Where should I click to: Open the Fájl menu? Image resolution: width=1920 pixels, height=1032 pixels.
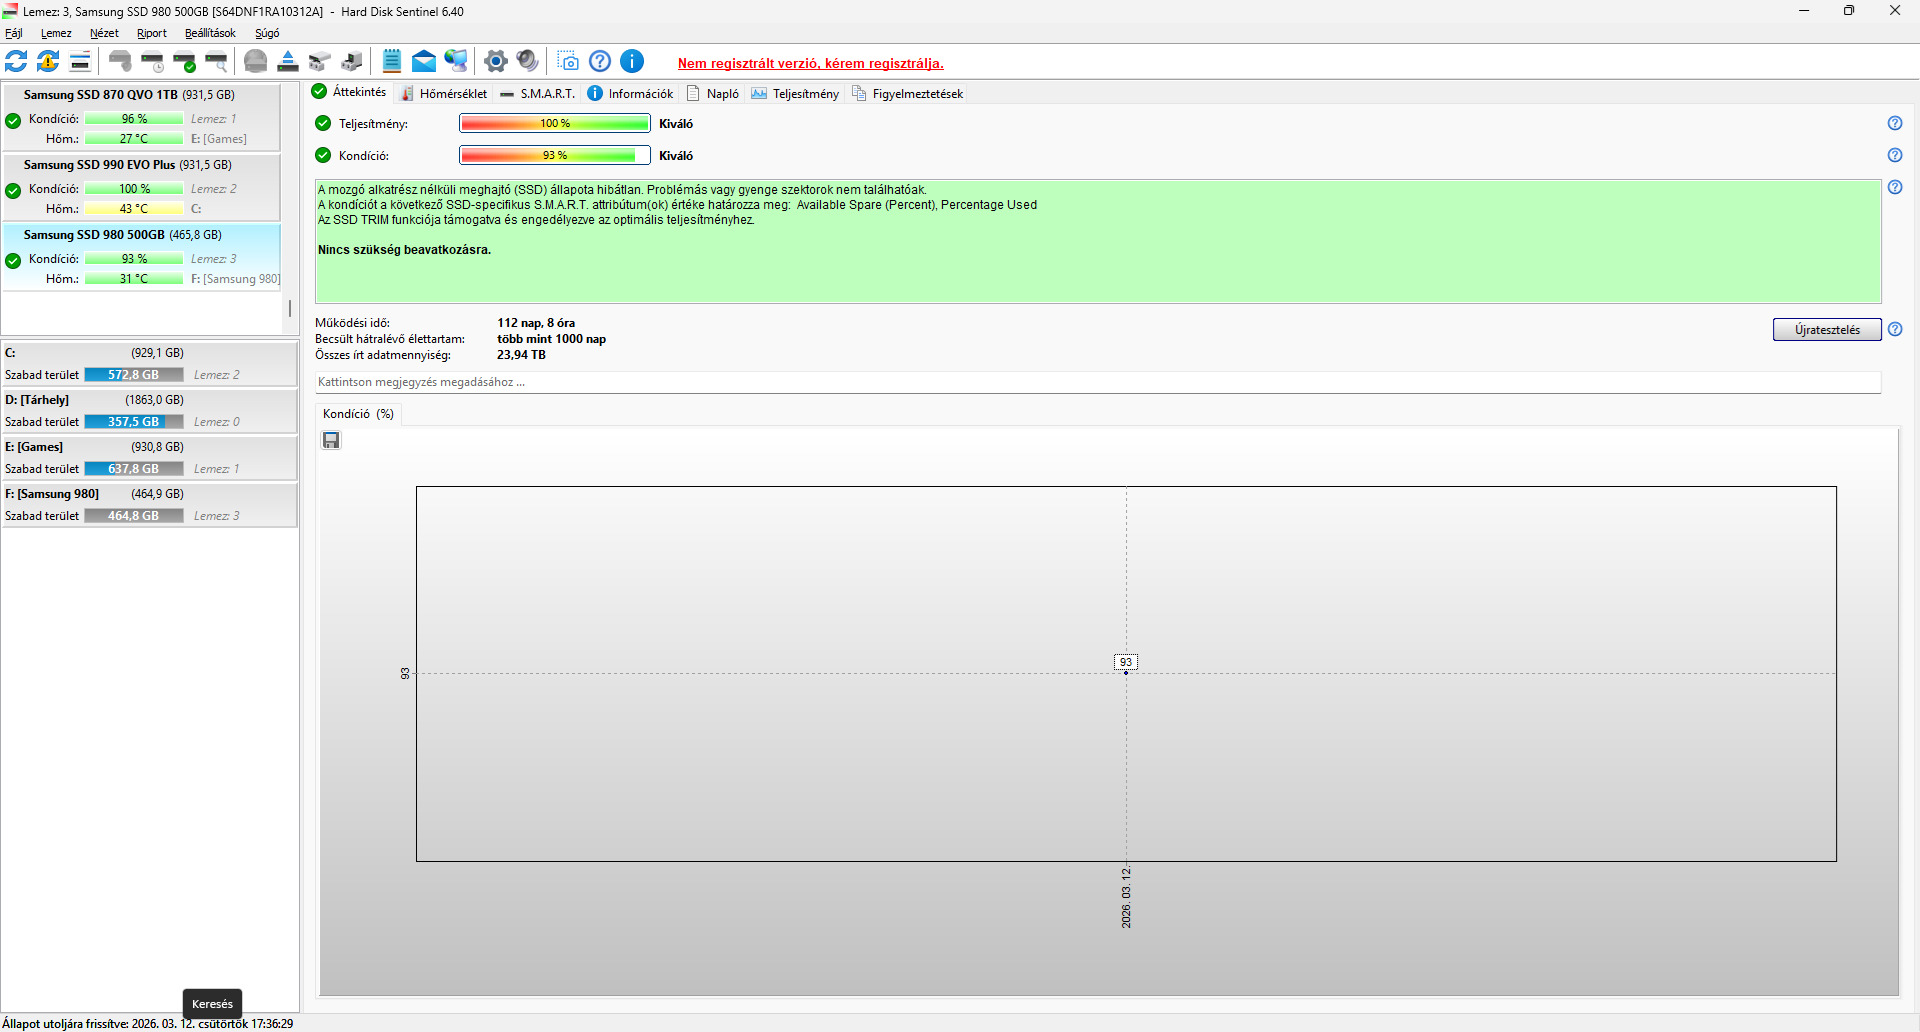pyautogui.click(x=14, y=33)
